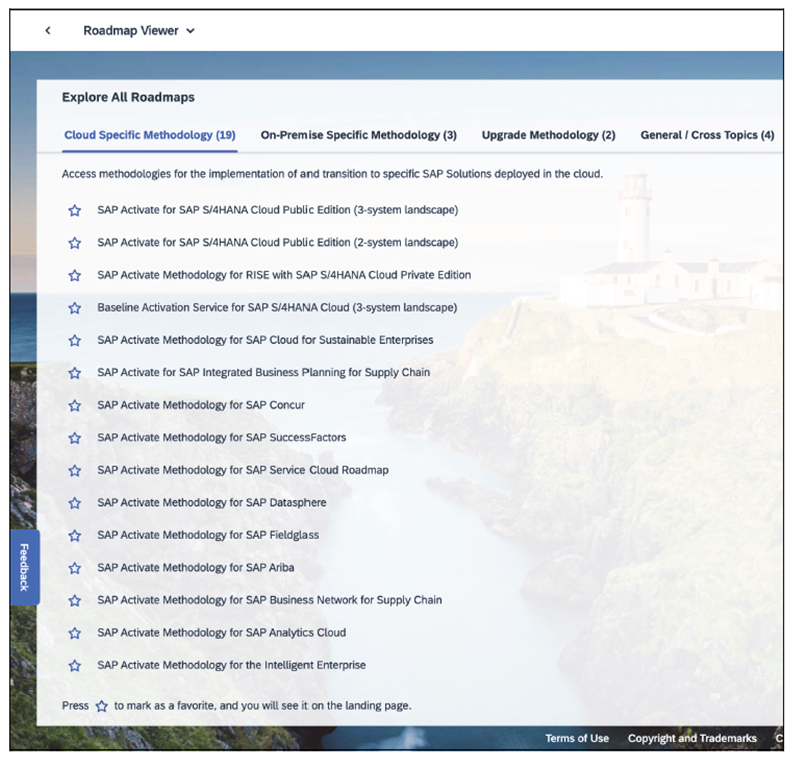This screenshot has width=796, height=757.
Task: Open the Terms of Use footer link
Action: point(577,738)
